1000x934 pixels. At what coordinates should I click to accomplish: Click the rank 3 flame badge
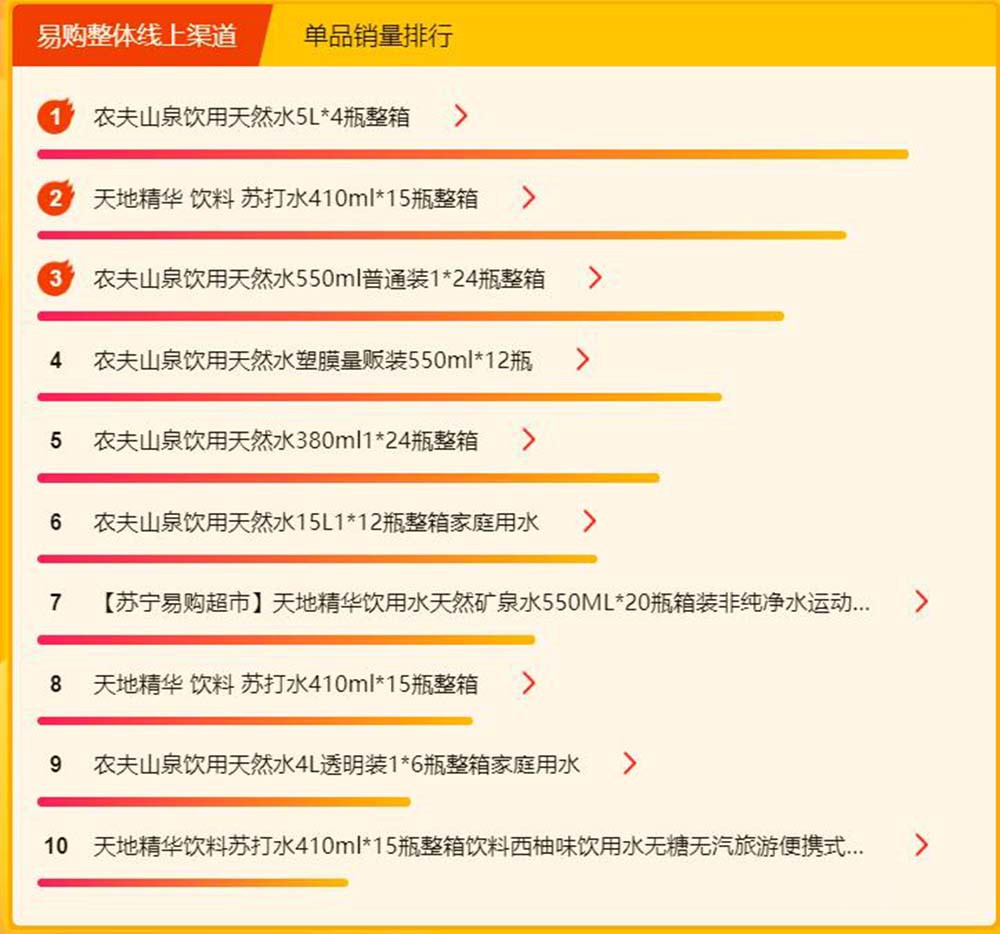pyautogui.click(x=55, y=278)
